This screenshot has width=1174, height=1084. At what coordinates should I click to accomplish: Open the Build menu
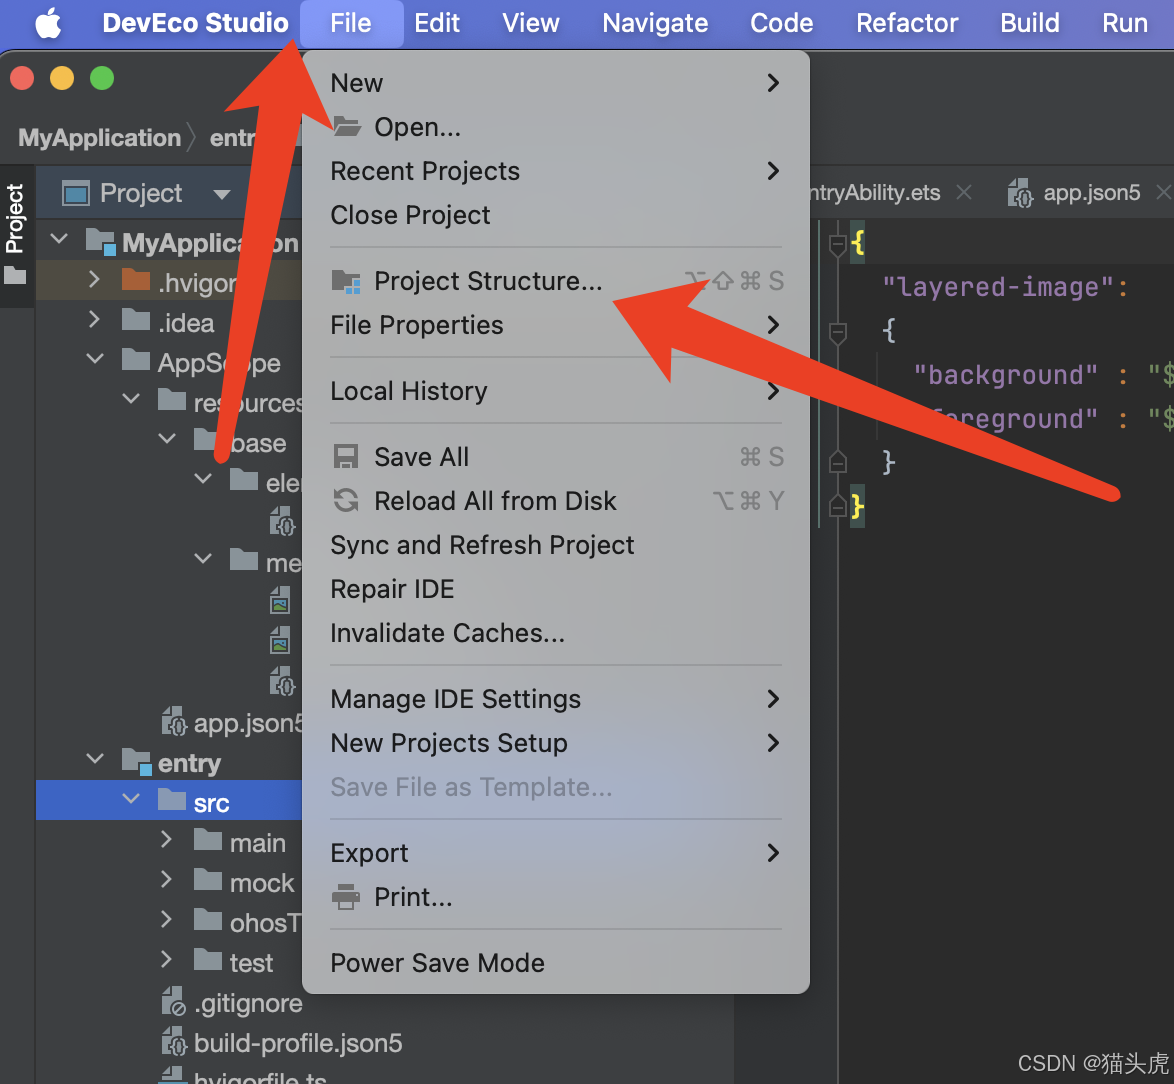click(x=1029, y=23)
